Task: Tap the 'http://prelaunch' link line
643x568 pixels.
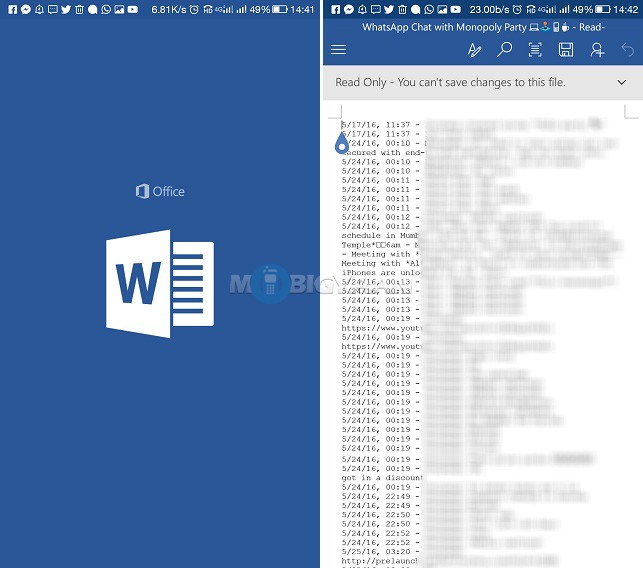Action: [379, 561]
